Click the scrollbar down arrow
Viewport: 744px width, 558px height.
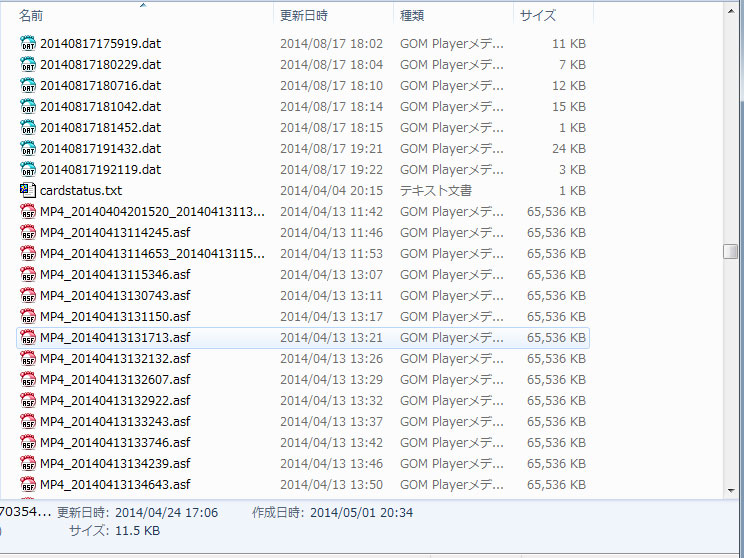(x=731, y=491)
